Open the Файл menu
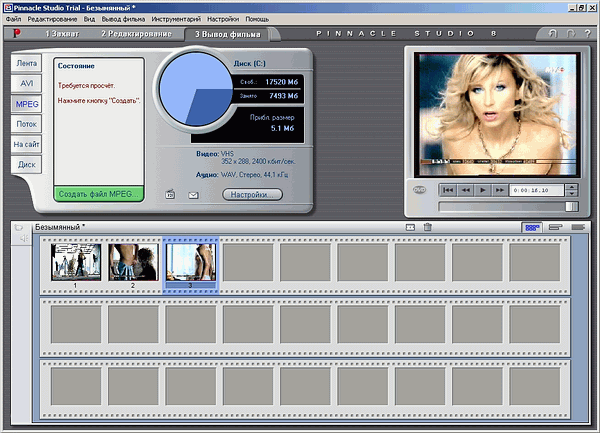This screenshot has width=600, height=433. pyautogui.click(x=14, y=19)
